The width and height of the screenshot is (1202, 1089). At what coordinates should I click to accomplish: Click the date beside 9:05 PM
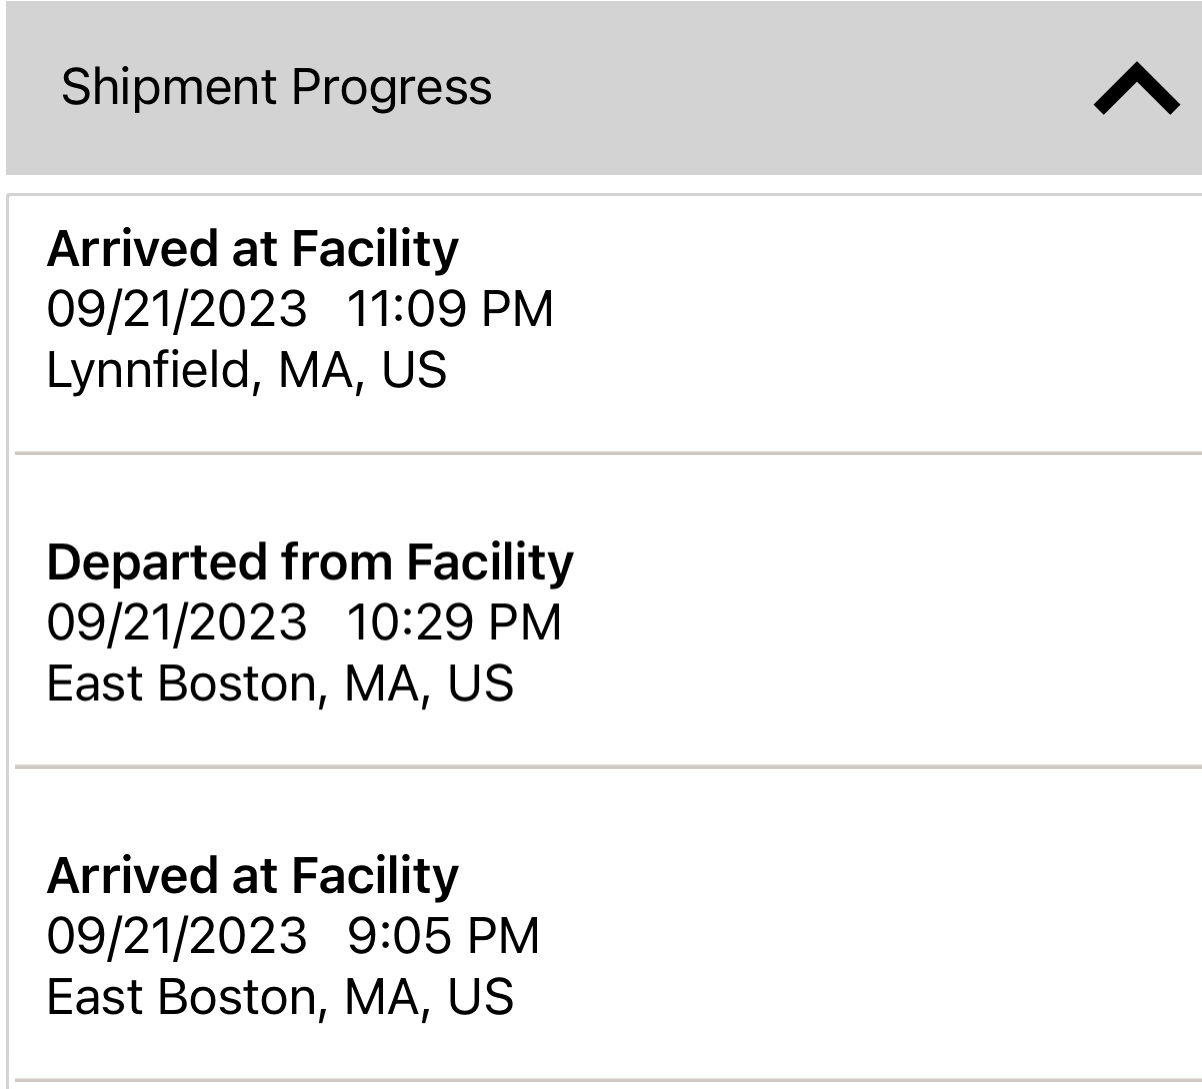click(x=177, y=936)
